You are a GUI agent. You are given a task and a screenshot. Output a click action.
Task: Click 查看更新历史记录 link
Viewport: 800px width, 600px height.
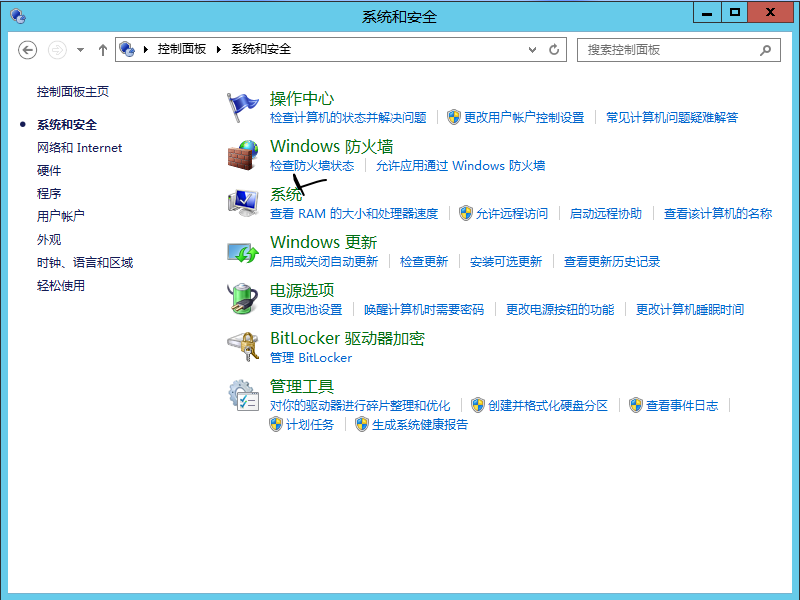tap(612, 262)
